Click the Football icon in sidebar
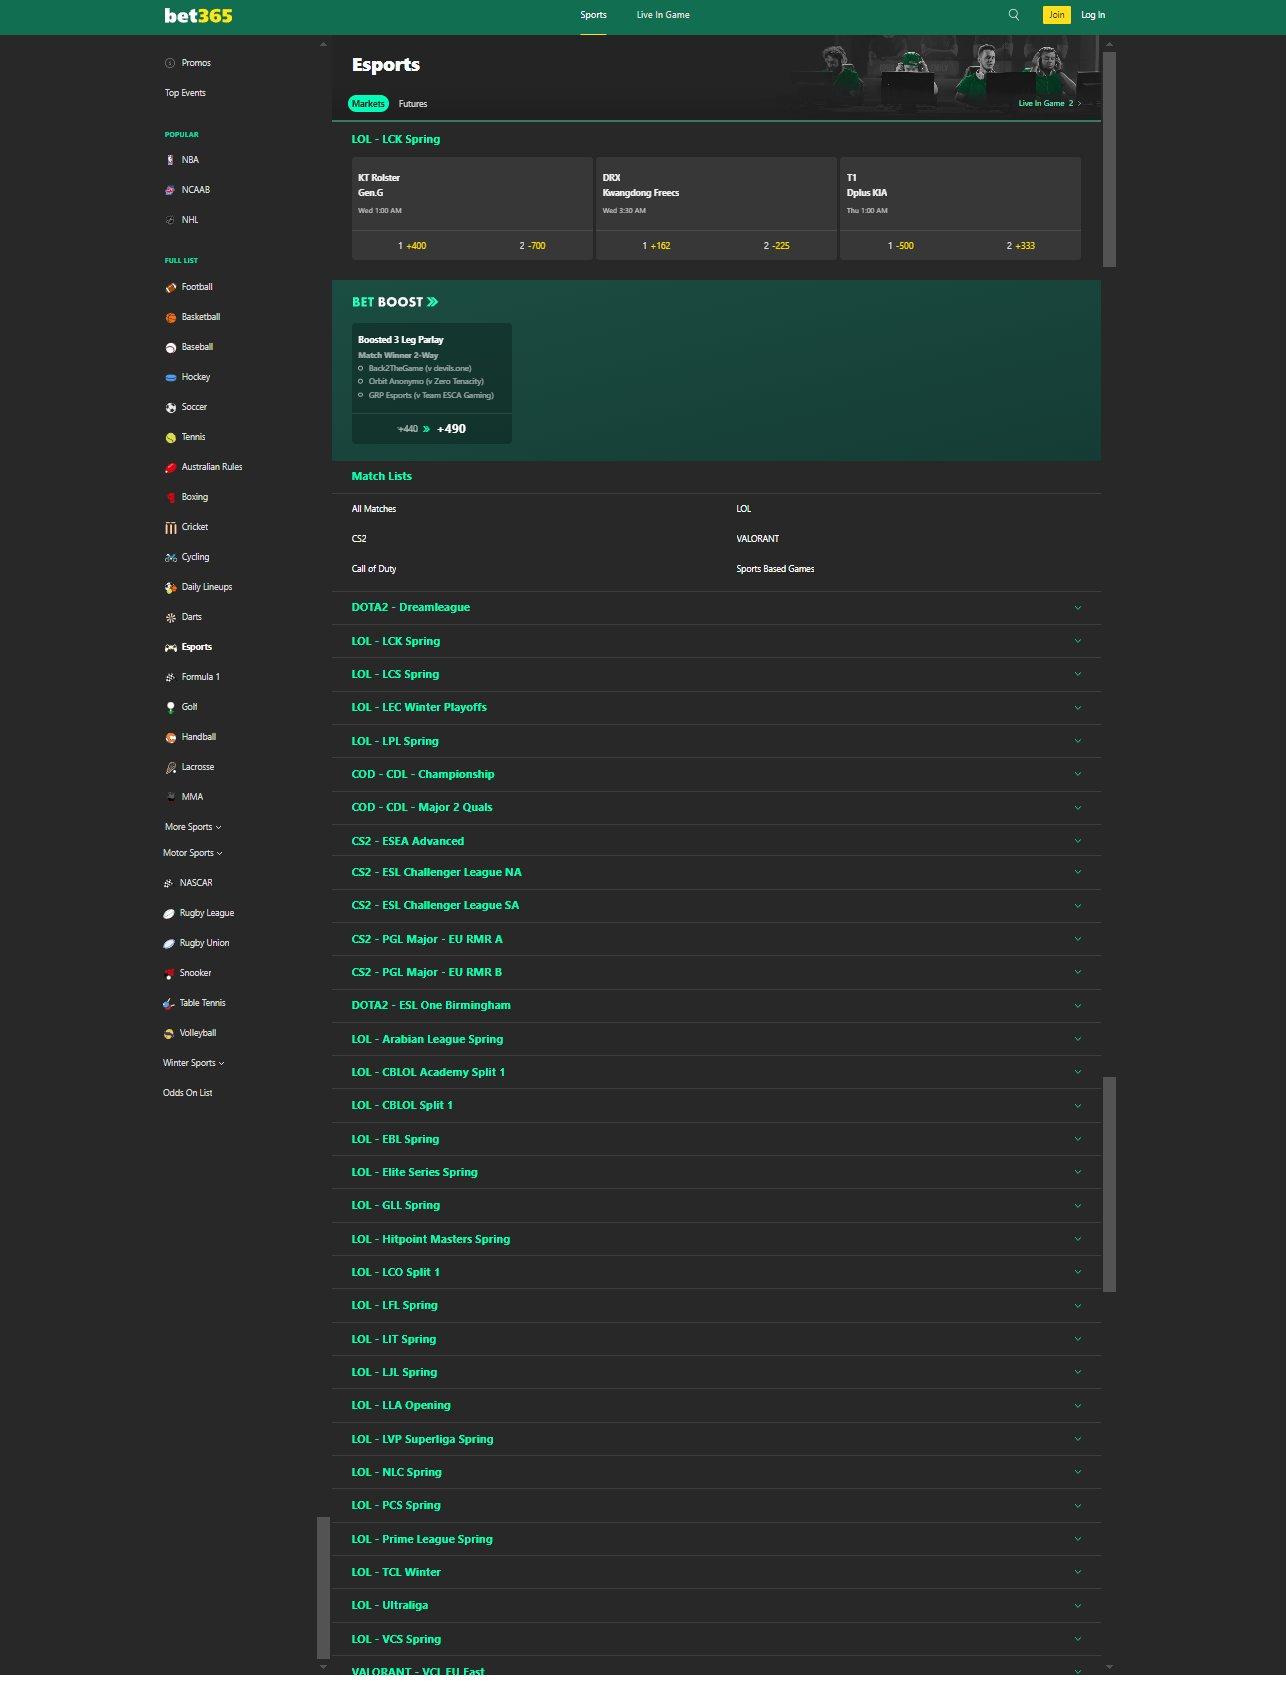 170,287
